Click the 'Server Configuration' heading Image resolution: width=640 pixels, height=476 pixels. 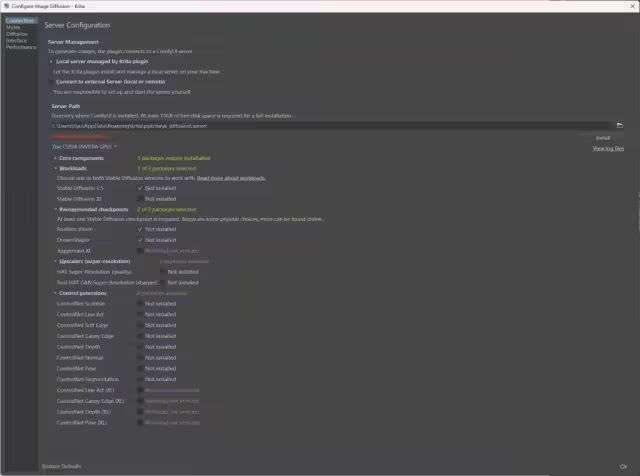pyautogui.click(x=77, y=25)
